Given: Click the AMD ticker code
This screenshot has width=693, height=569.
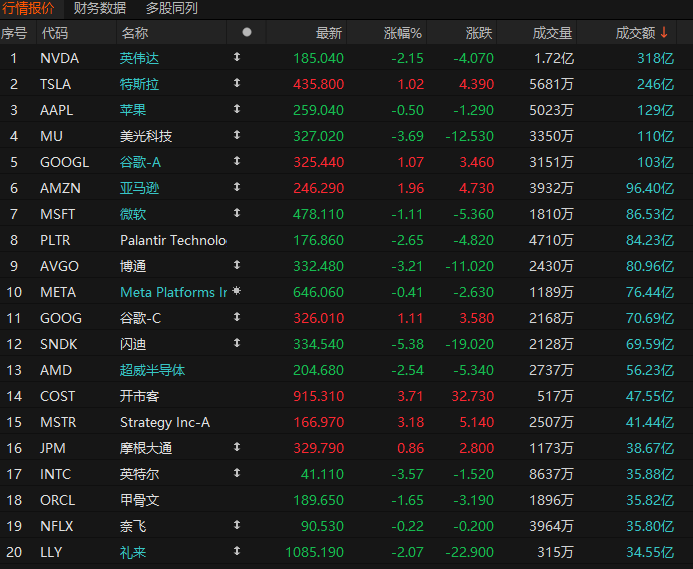Looking at the screenshot, I should point(56,370).
